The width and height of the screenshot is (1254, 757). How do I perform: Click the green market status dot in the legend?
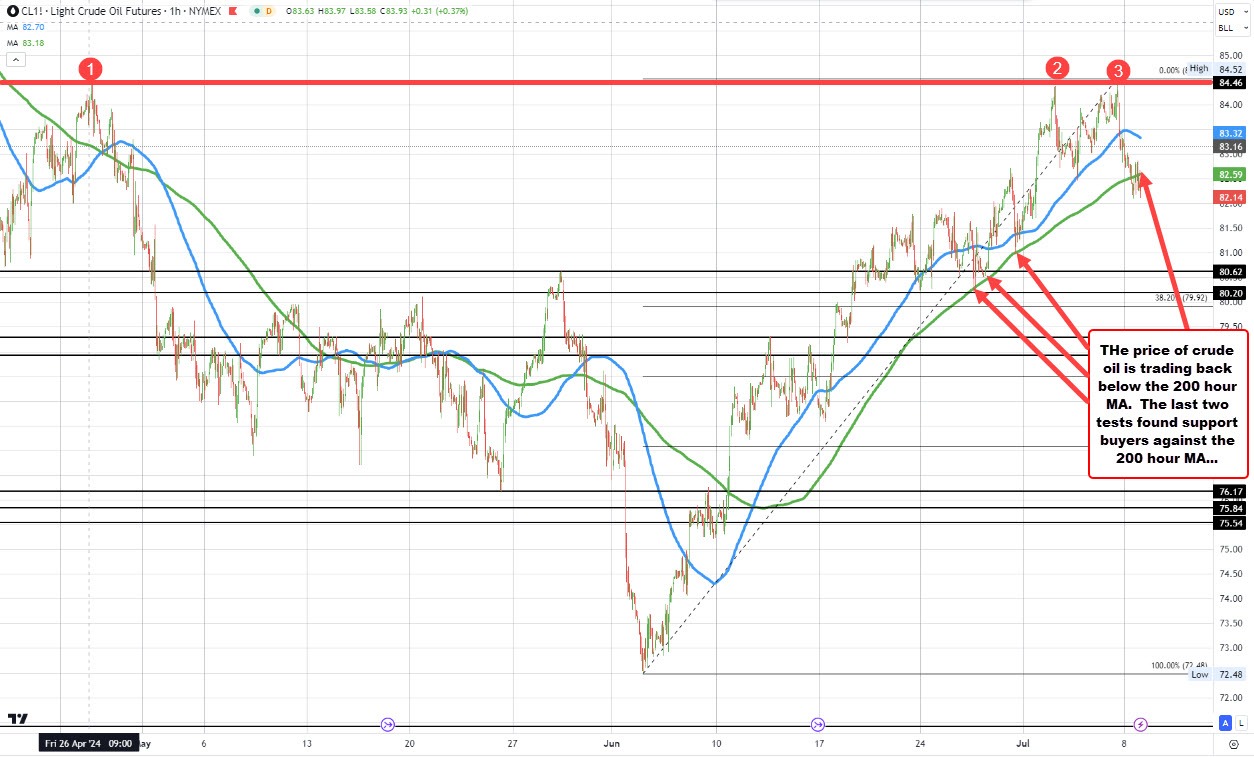pos(257,11)
